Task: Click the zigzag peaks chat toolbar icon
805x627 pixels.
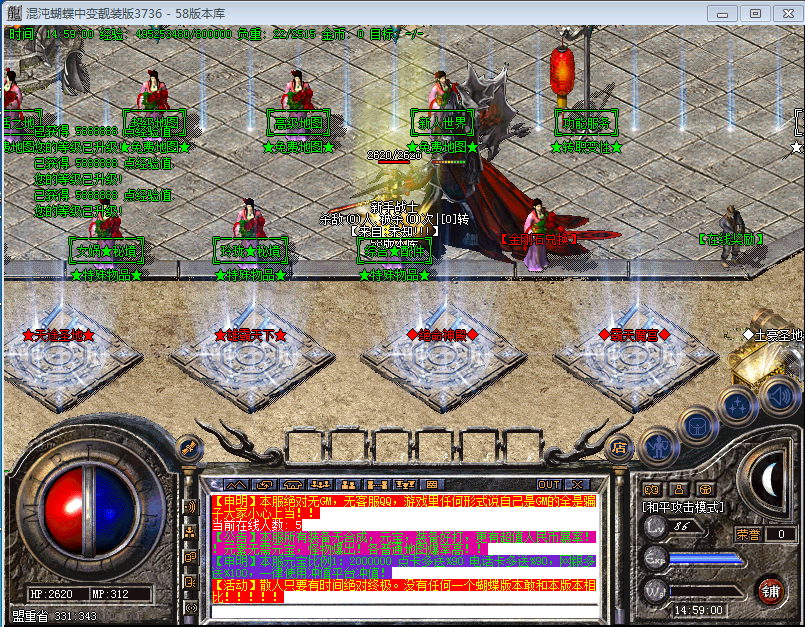Action: tap(236, 485)
